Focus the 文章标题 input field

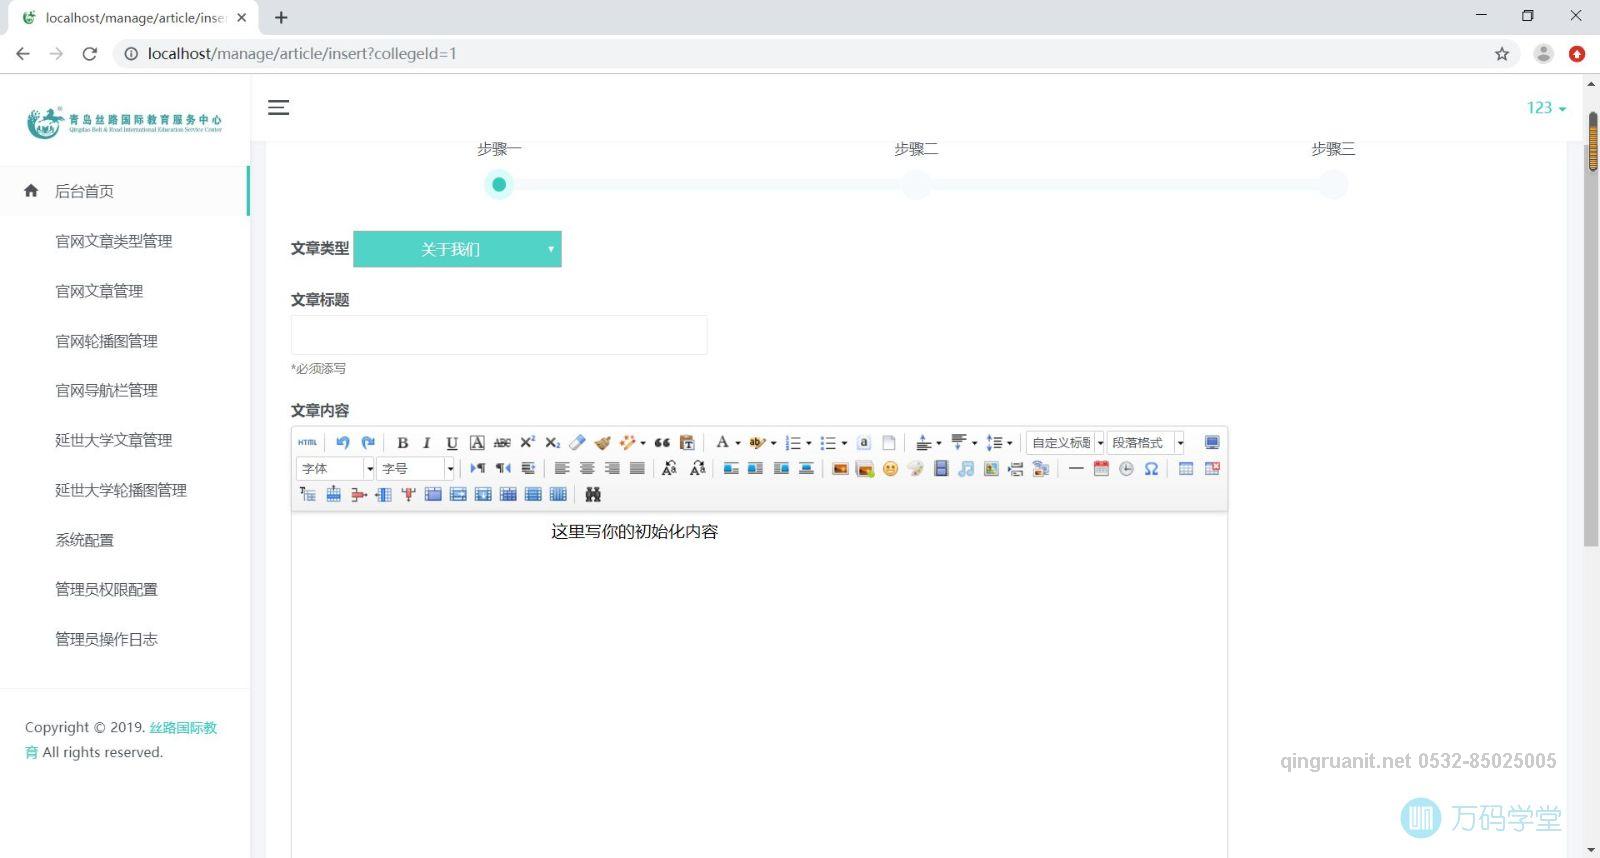(x=499, y=335)
